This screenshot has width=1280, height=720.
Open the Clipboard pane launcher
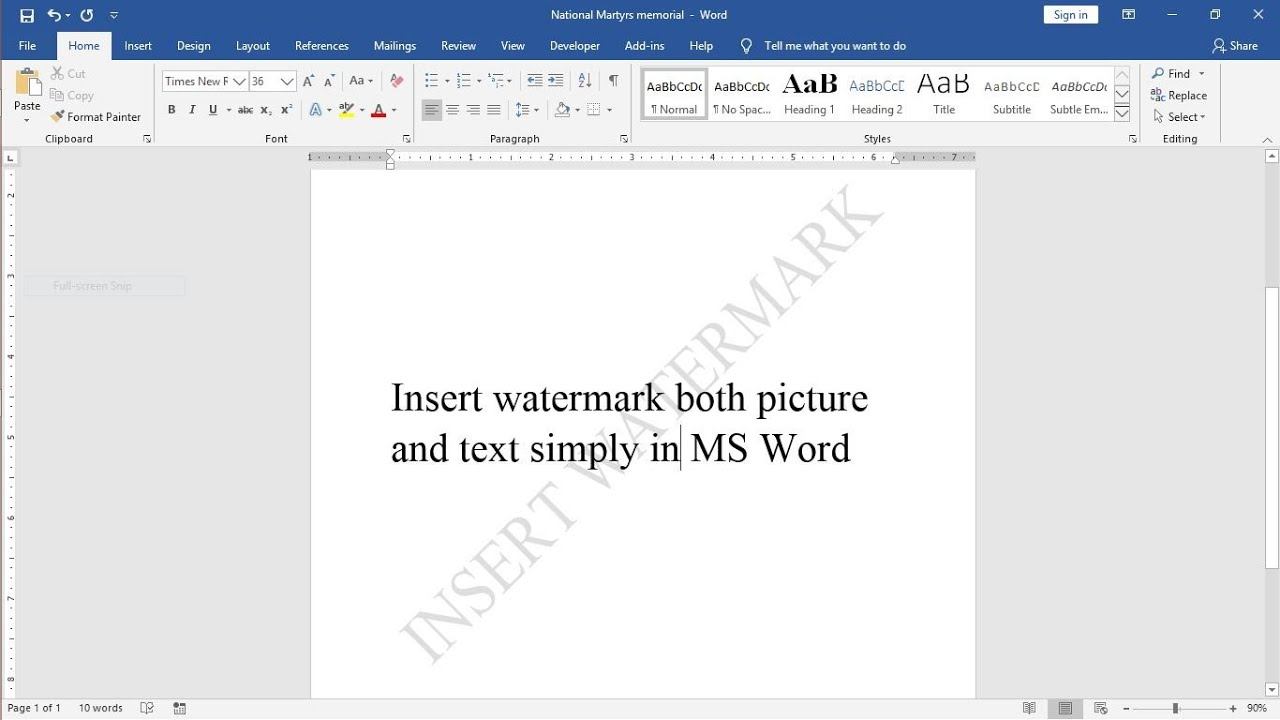147,139
